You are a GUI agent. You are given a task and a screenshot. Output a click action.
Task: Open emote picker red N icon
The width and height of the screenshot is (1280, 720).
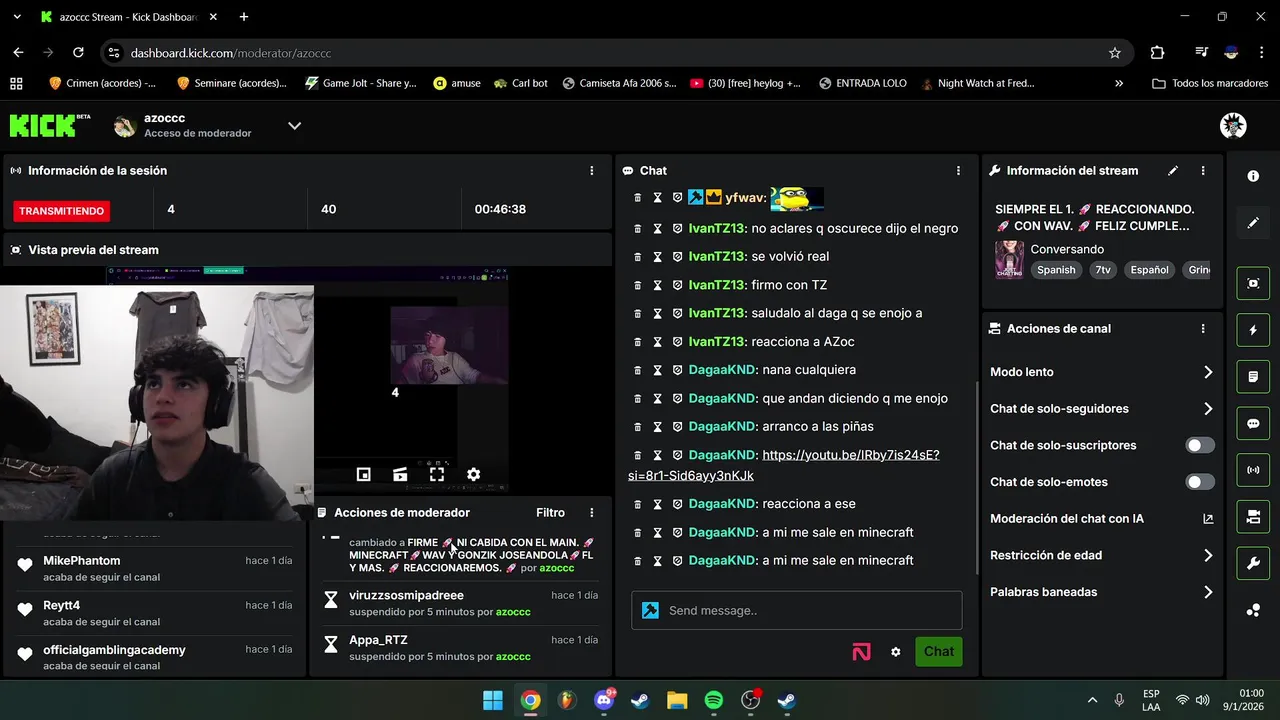point(861,652)
